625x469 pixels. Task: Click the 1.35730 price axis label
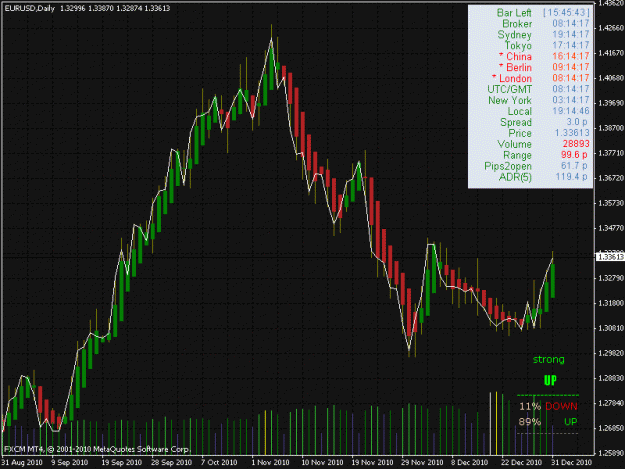[x=611, y=203]
